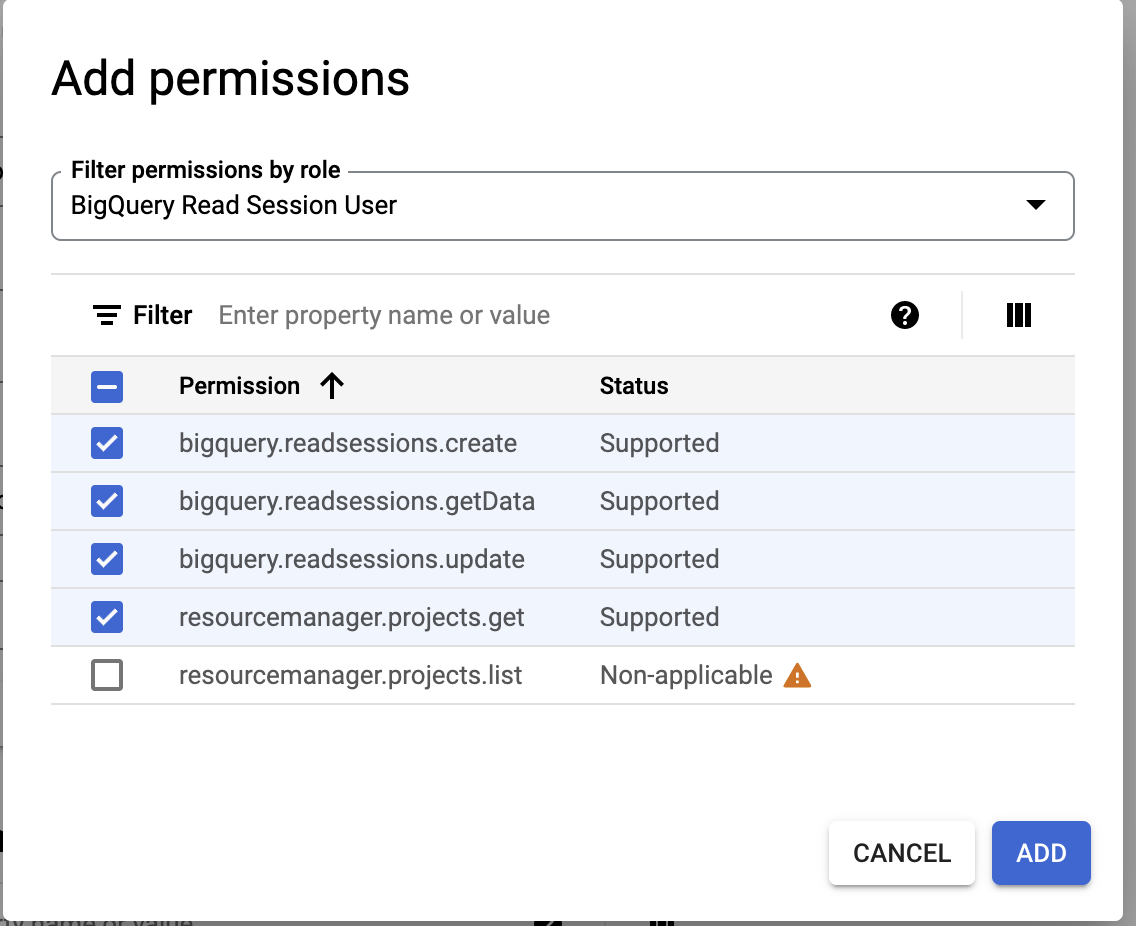Image resolution: width=1136 pixels, height=926 pixels.
Task: Select bigquery.readsessions.update text
Action: (x=351, y=559)
